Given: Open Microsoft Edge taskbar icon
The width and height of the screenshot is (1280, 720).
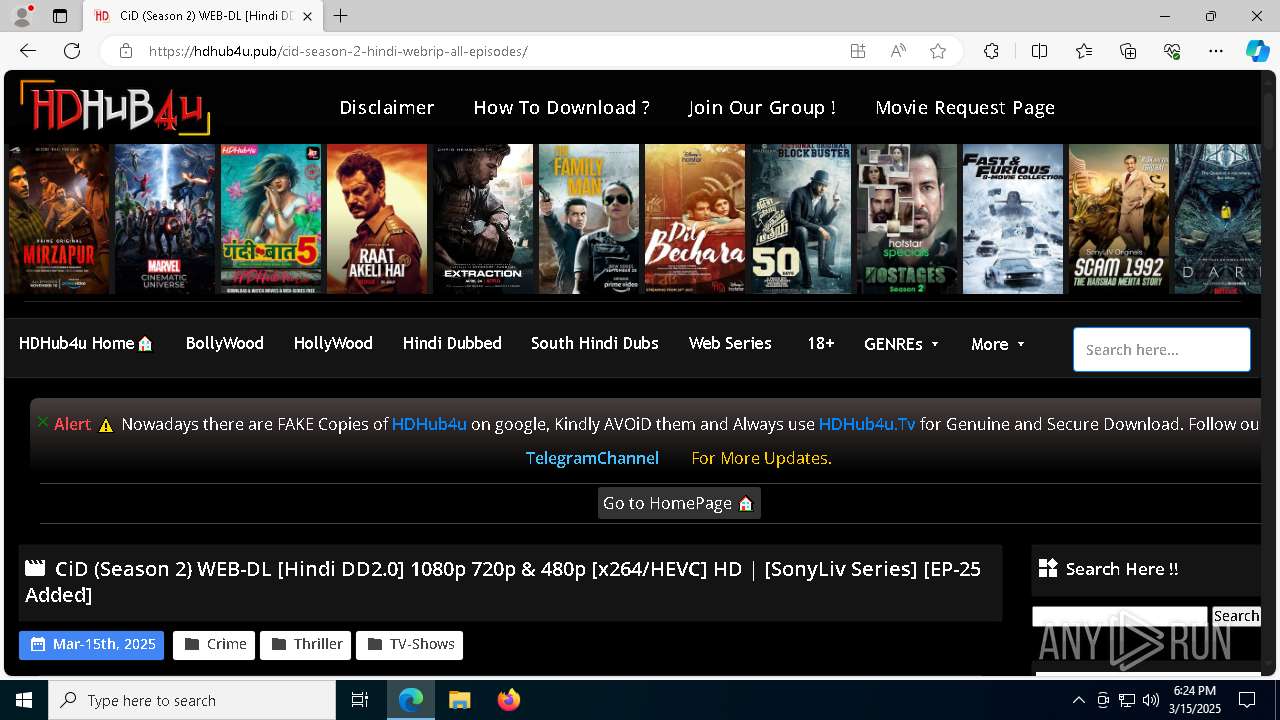Looking at the screenshot, I should tap(411, 700).
